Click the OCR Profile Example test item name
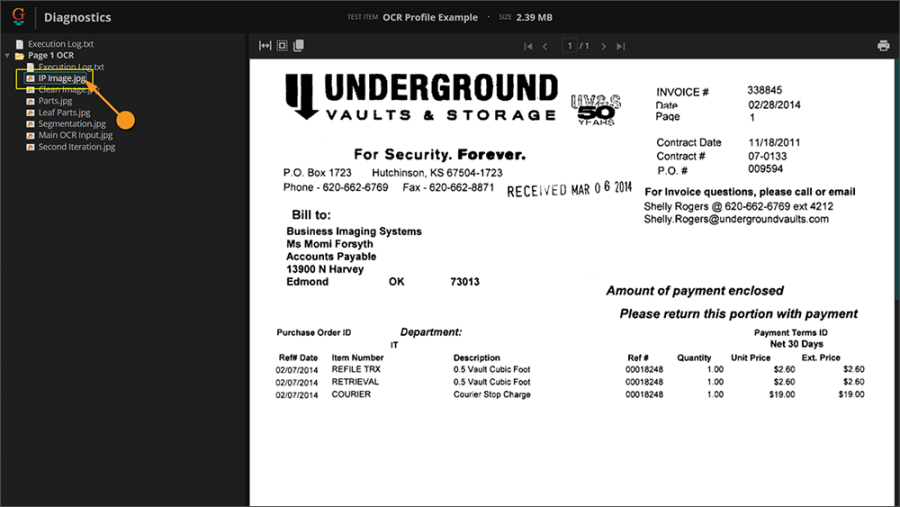 coord(430,17)
